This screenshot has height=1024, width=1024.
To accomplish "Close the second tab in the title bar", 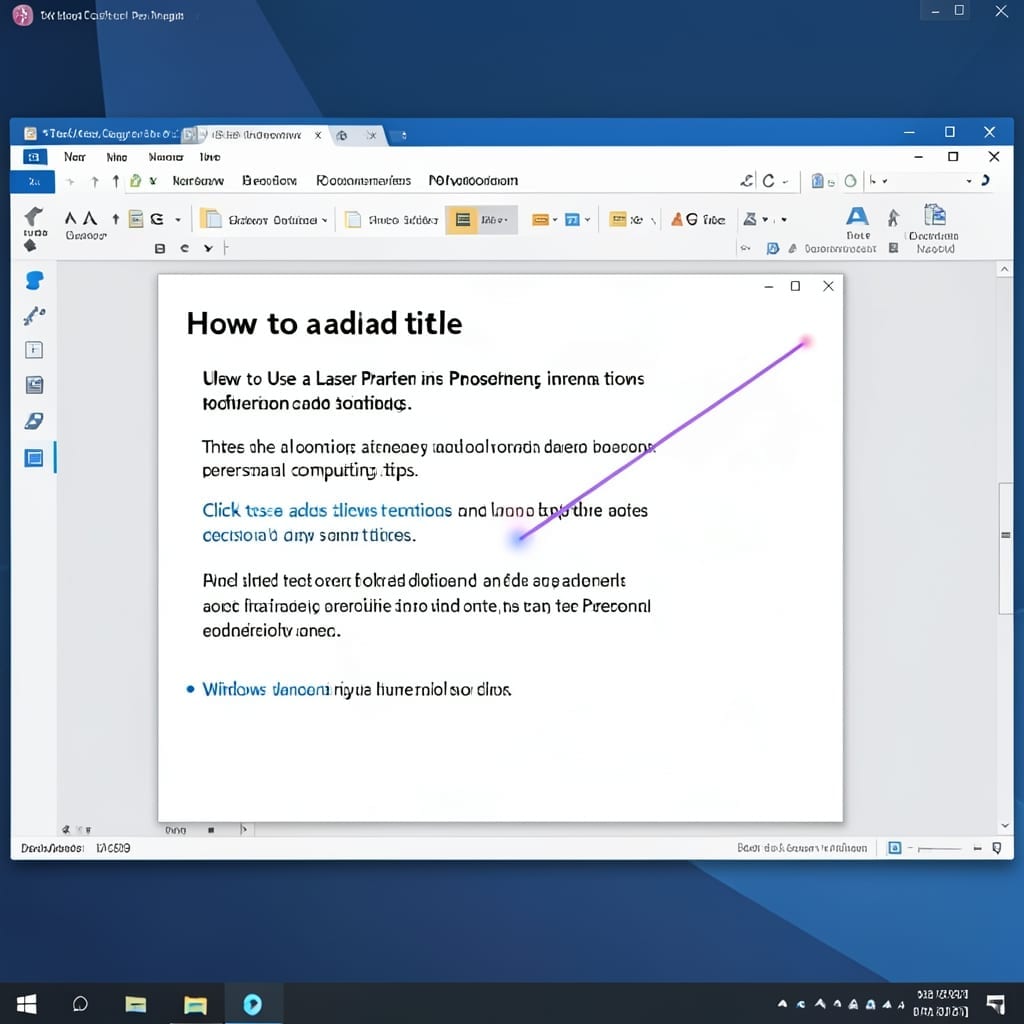I will (318, 135).
